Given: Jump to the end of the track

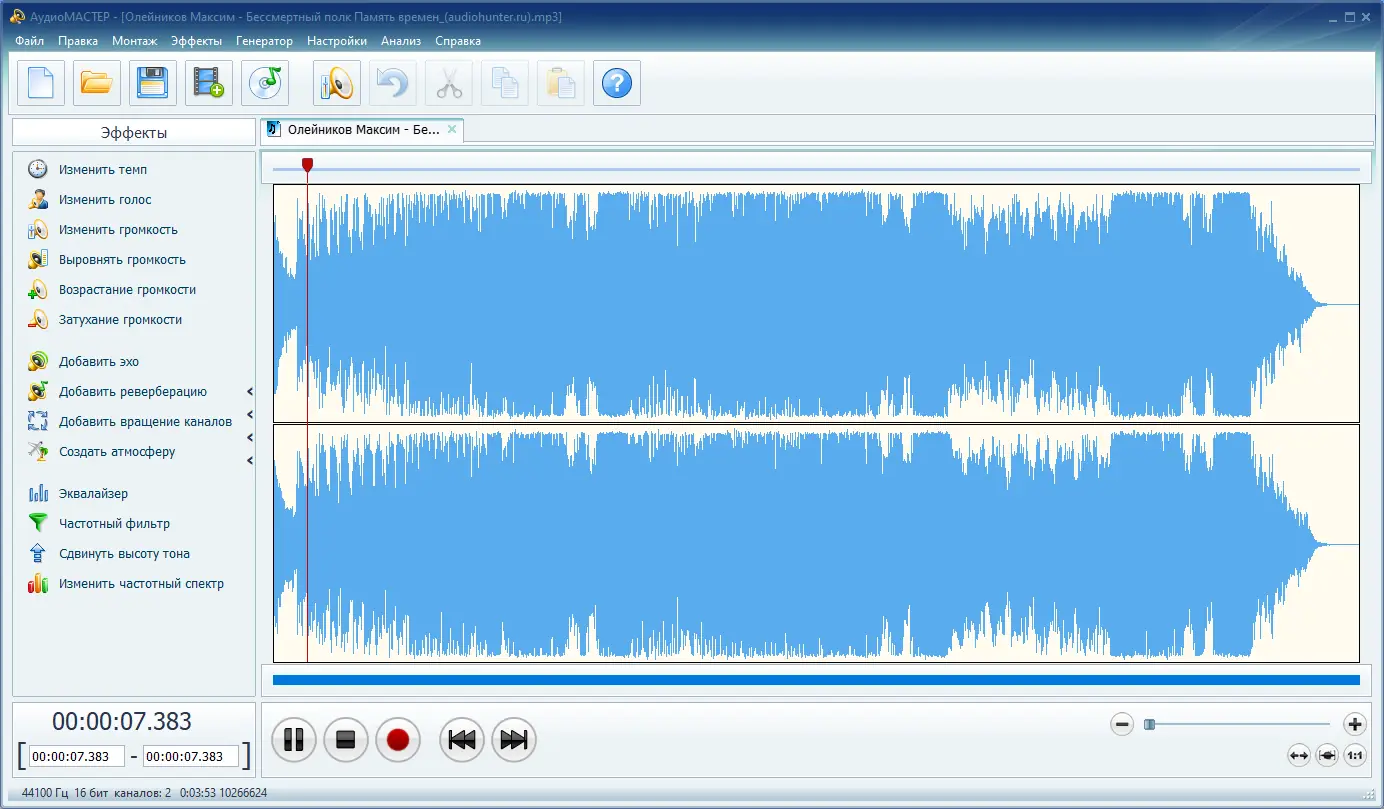Looking at the screenshot, I should point(514,740).
